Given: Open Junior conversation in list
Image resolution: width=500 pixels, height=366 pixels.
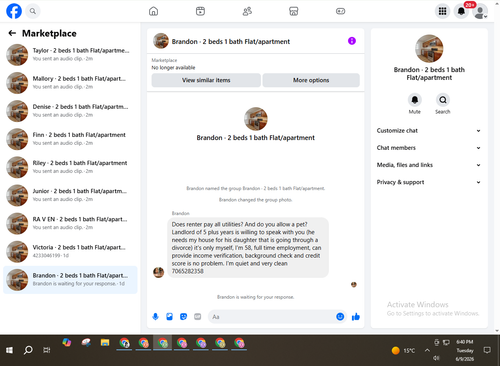Looking at the screenshot, I should click(70, 195).
